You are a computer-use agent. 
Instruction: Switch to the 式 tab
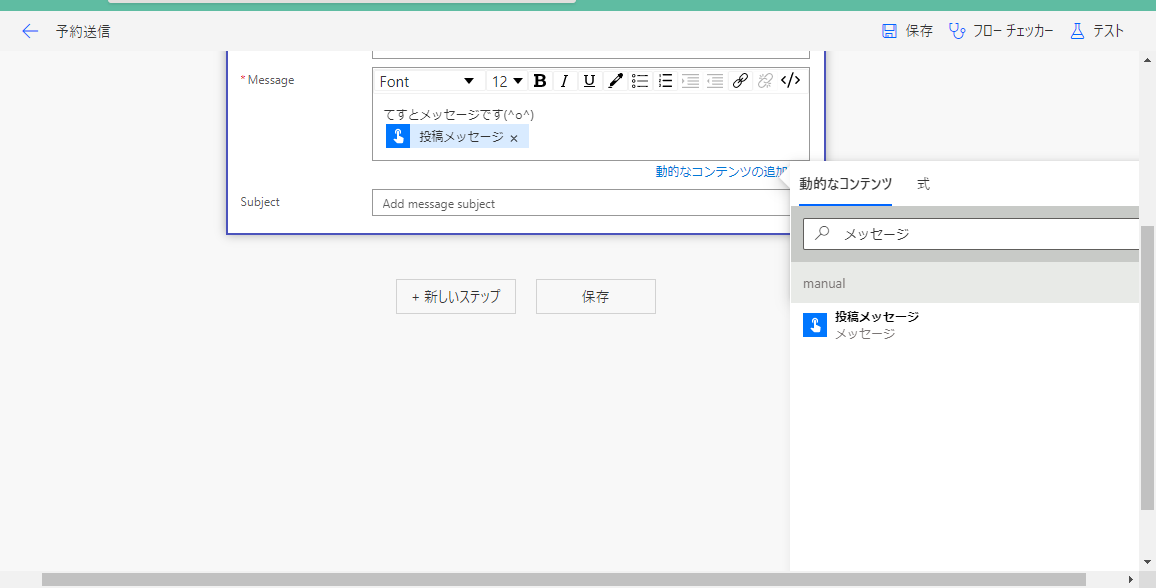pyautogui.click(x=922, y=184)
